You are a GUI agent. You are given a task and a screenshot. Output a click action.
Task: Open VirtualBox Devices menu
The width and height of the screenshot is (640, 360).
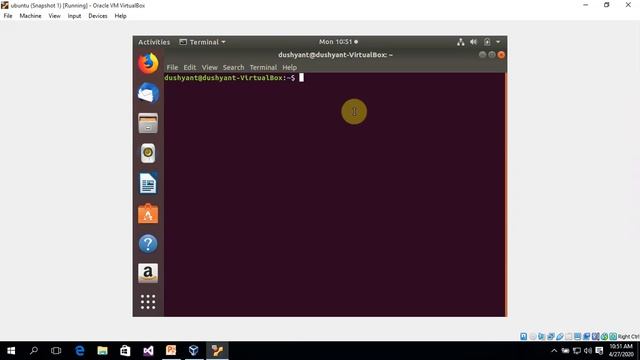[98, 16]
